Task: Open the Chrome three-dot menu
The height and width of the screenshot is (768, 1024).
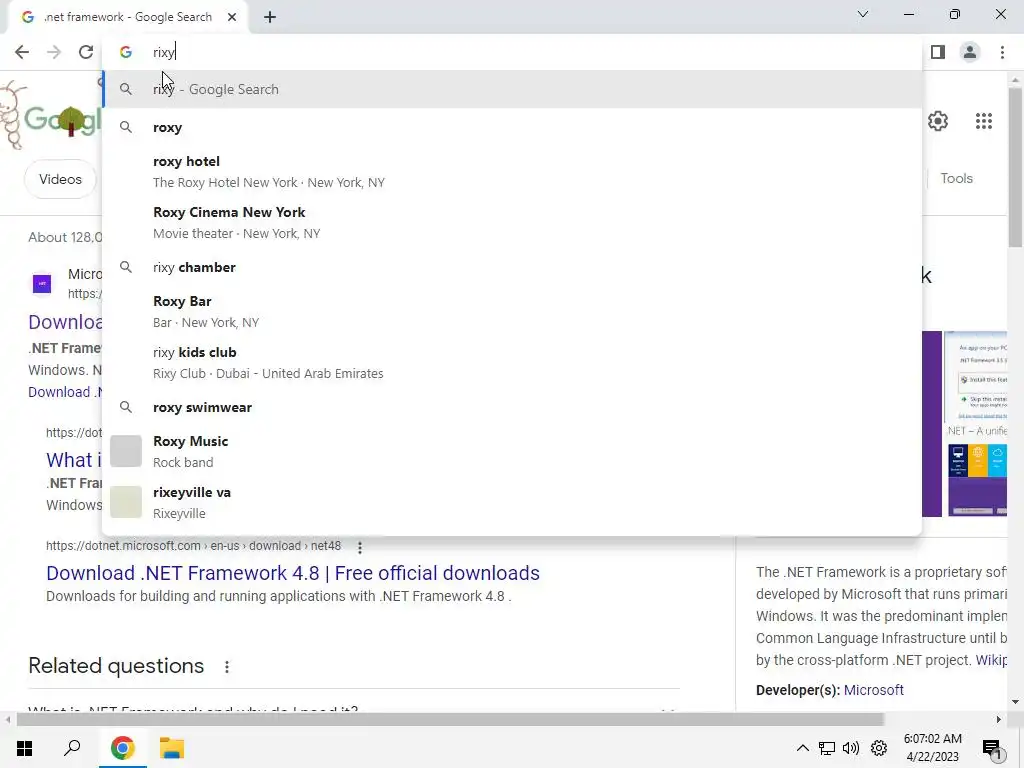Action: tap(1002, 52)
